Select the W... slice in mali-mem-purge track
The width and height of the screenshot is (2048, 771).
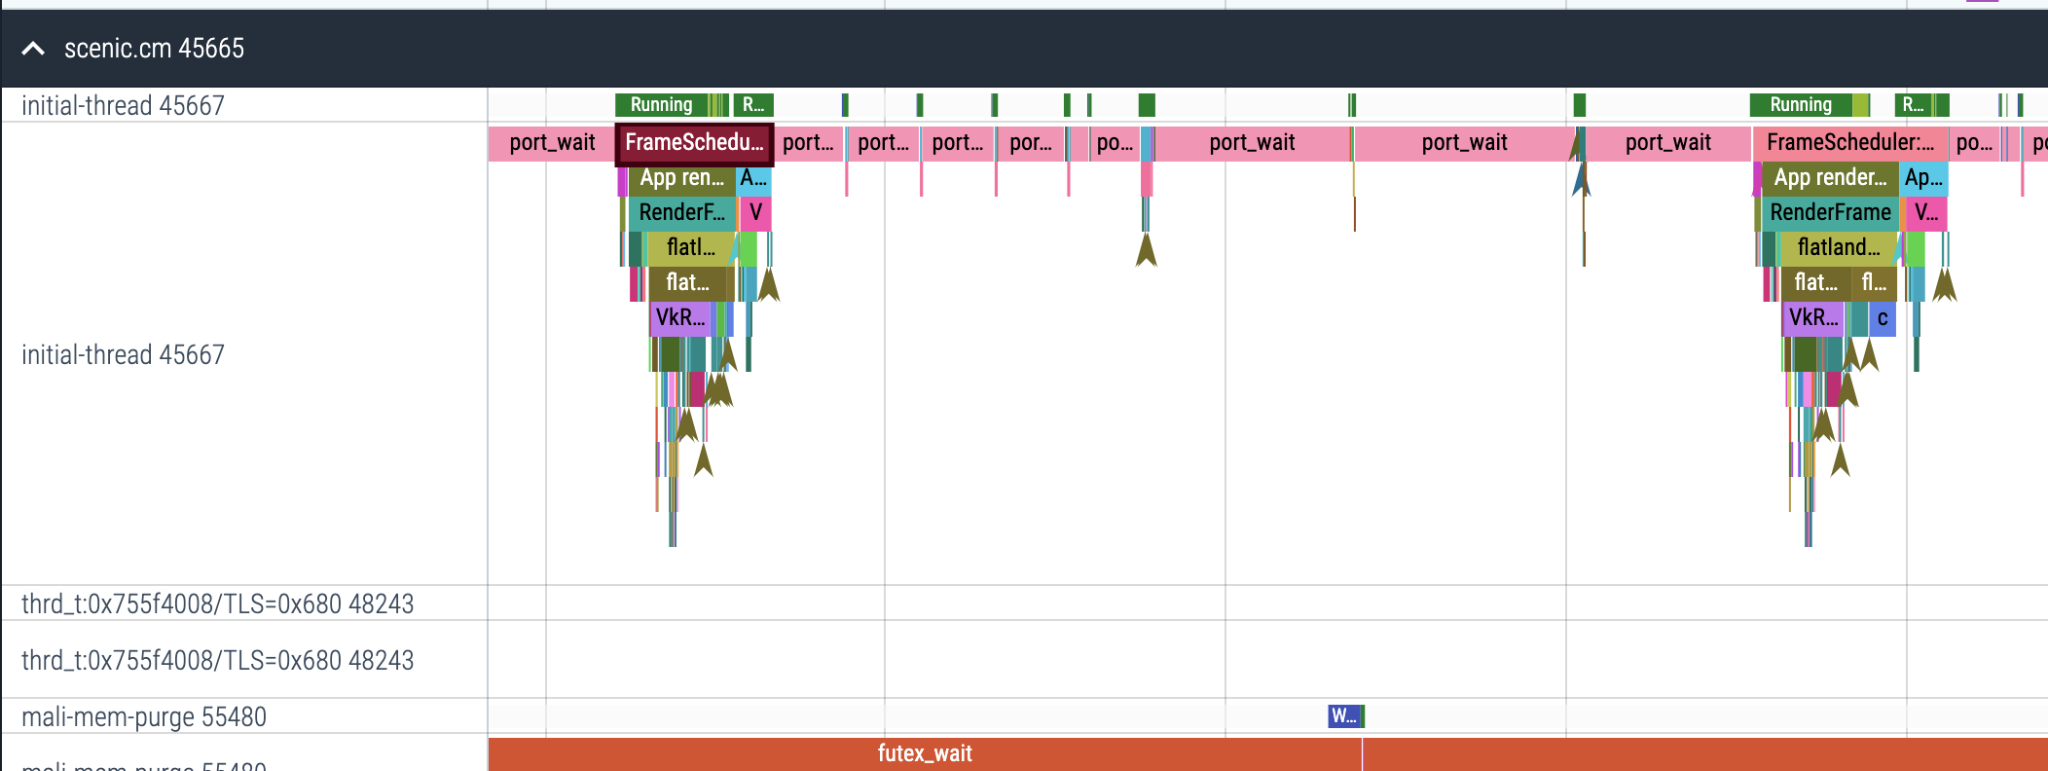[x=1343, y=716]
